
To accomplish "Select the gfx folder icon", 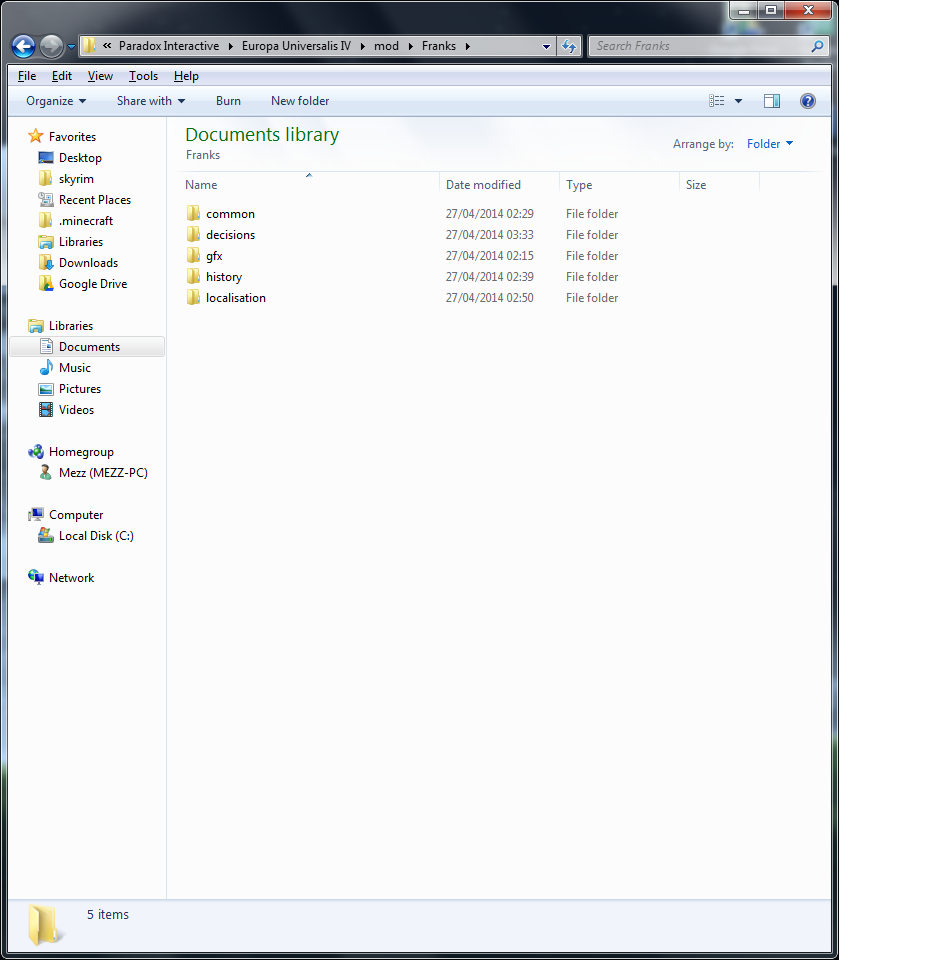I will click(193, 255).
